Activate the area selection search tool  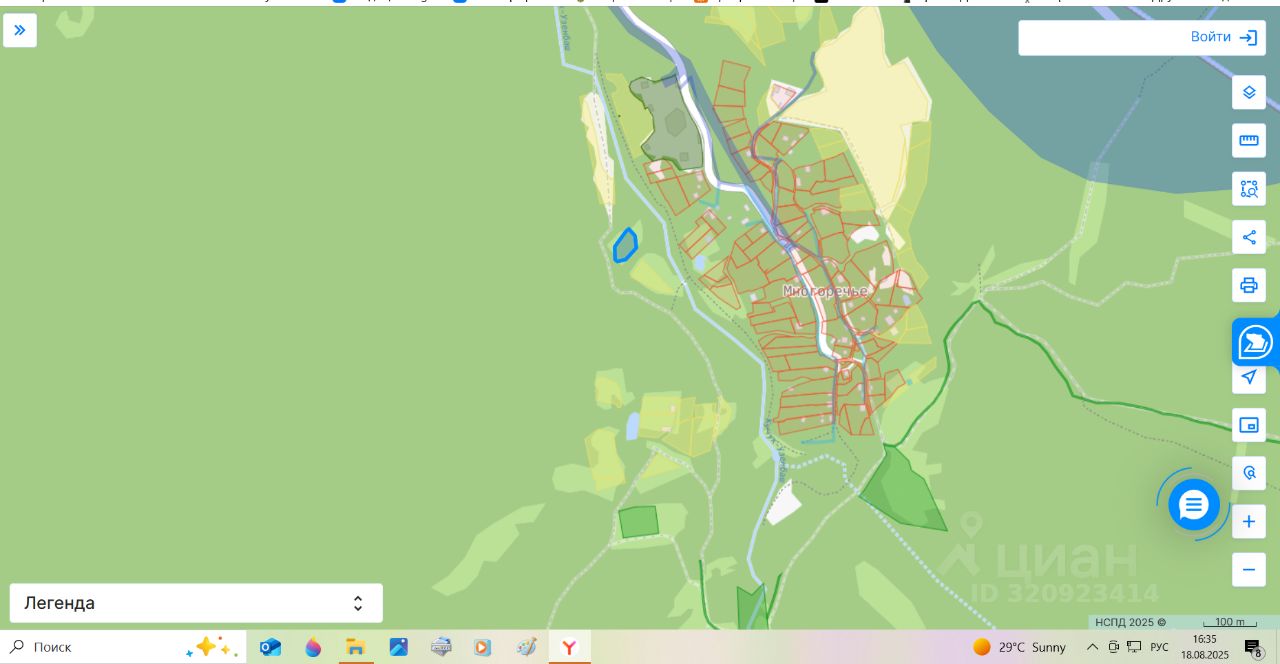tap(1249, 189)
